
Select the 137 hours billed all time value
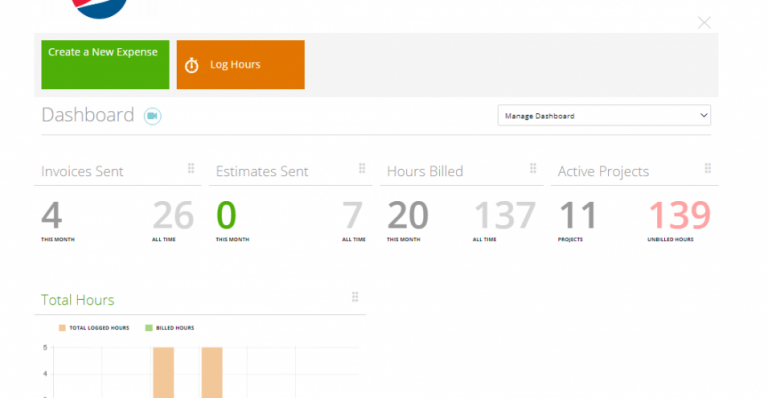pos(505,215)
